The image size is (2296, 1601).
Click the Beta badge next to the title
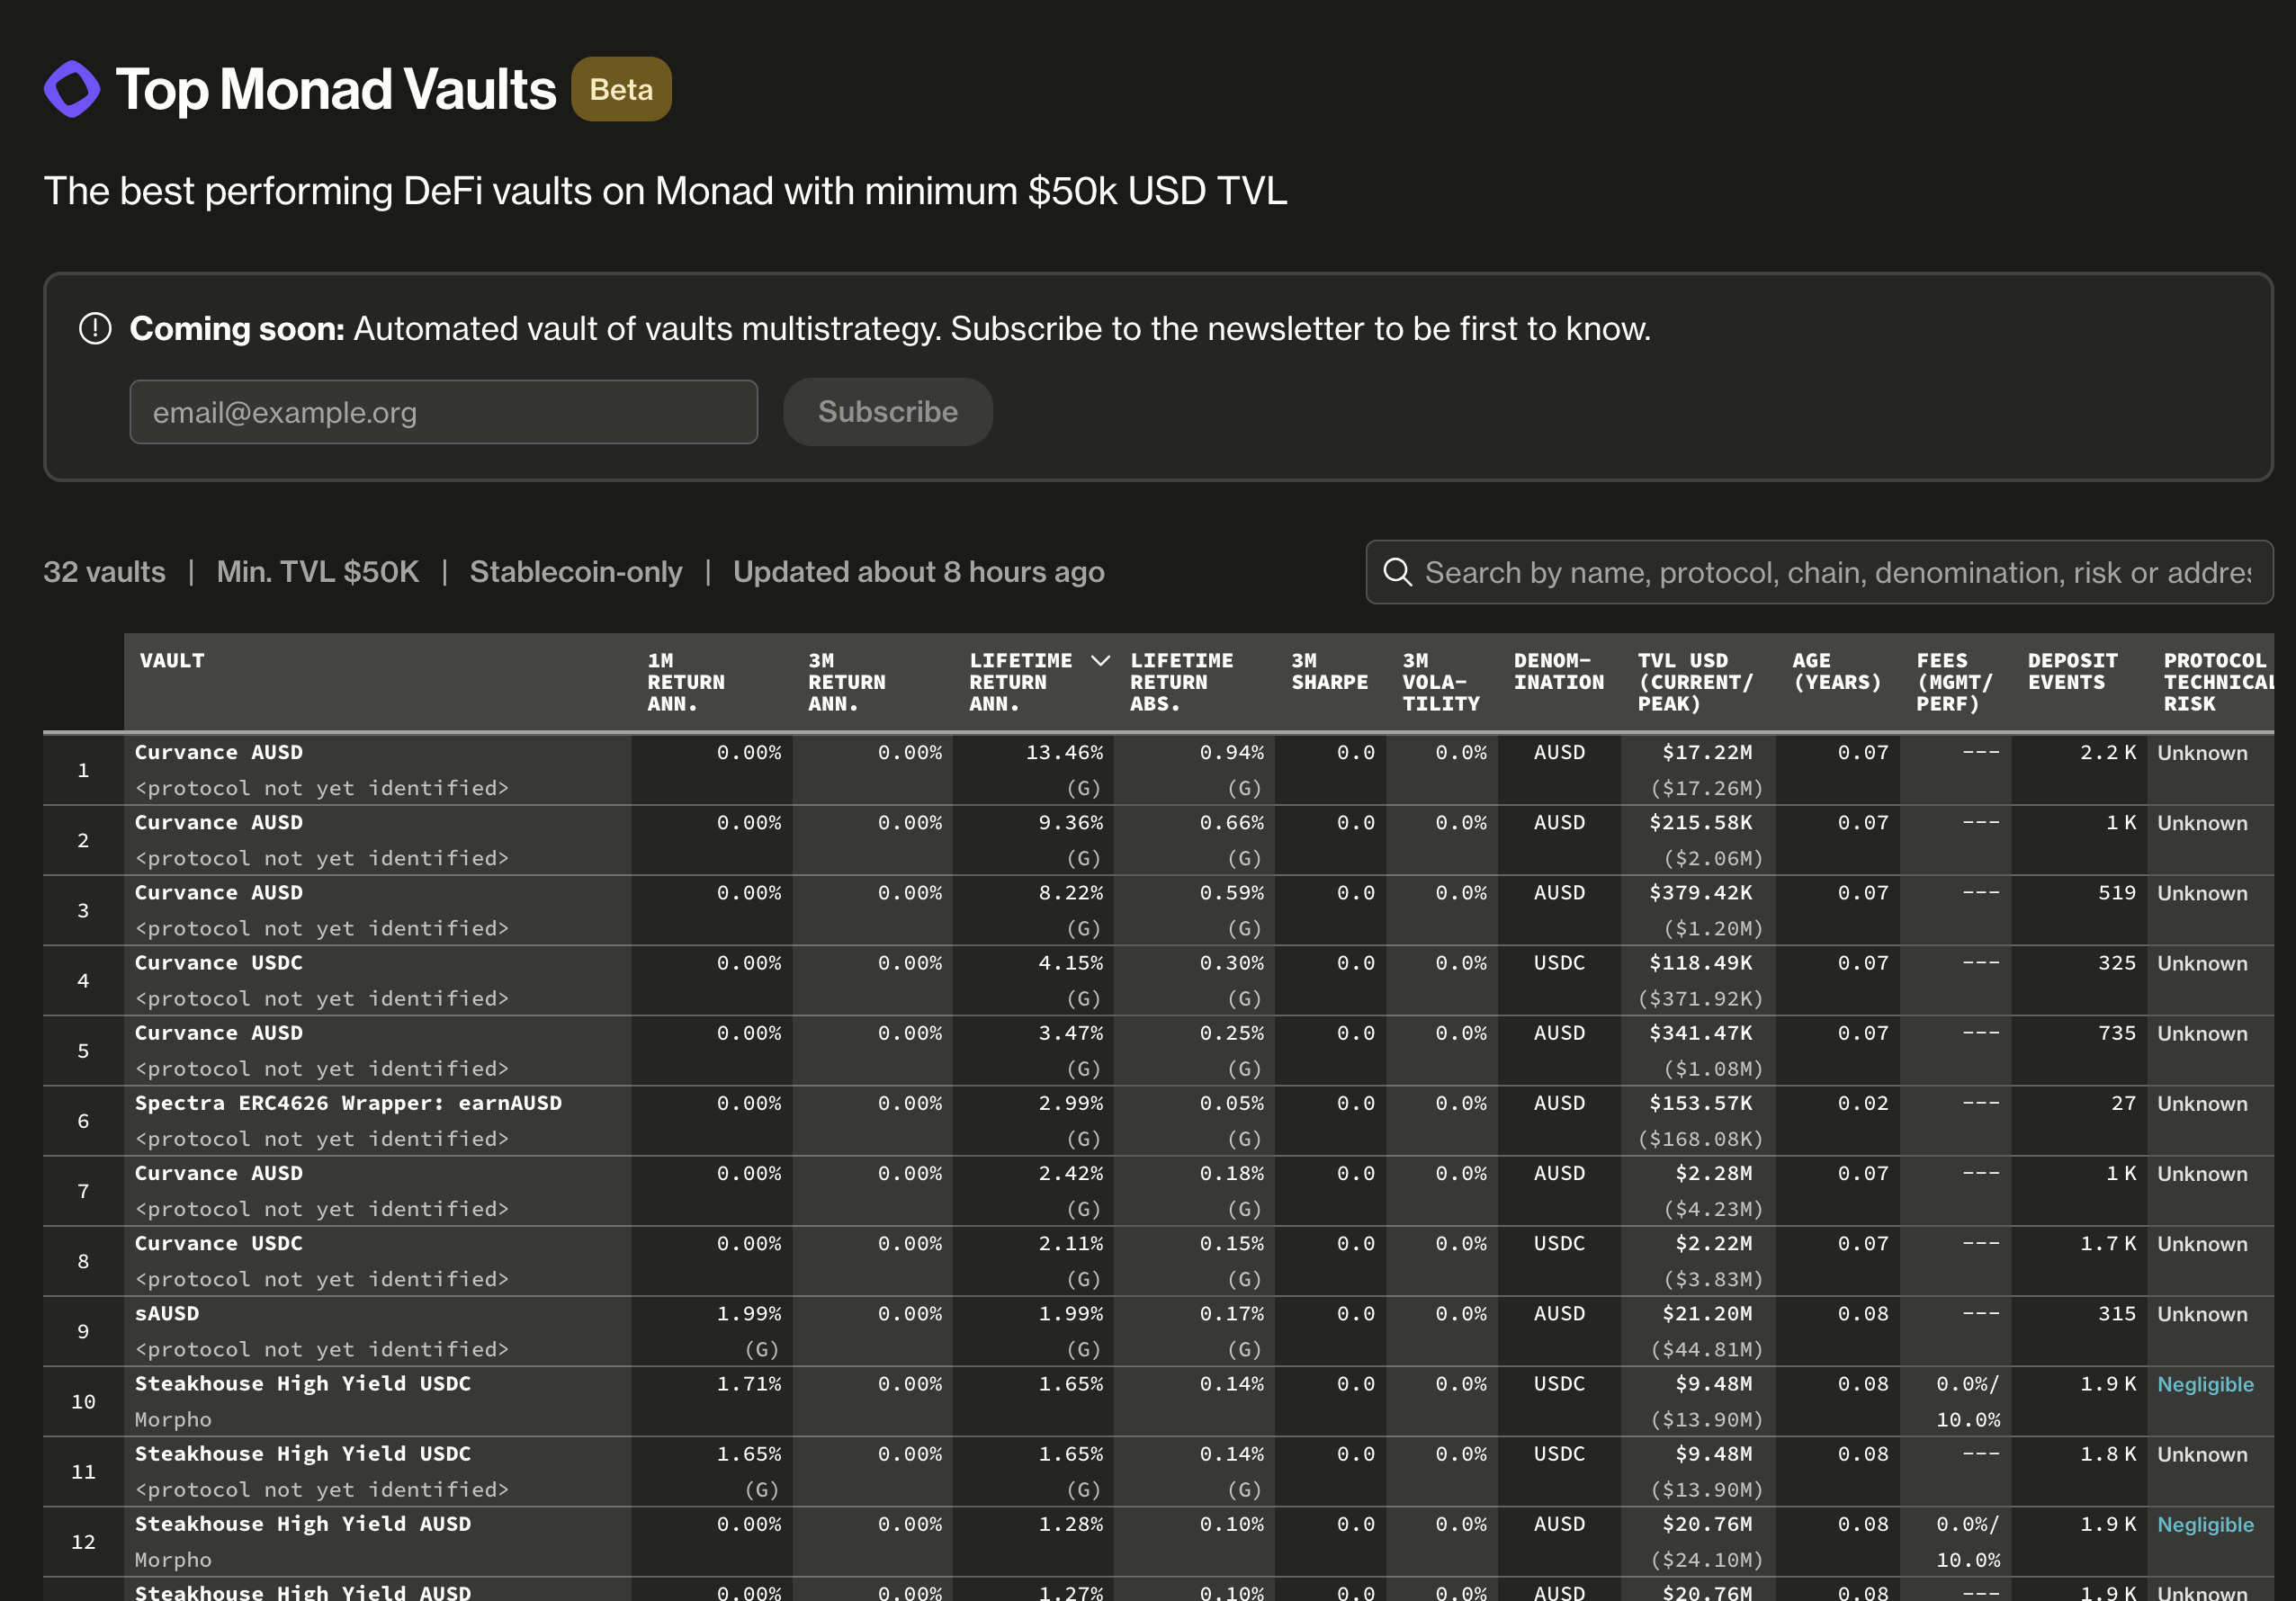coord(621,89)
